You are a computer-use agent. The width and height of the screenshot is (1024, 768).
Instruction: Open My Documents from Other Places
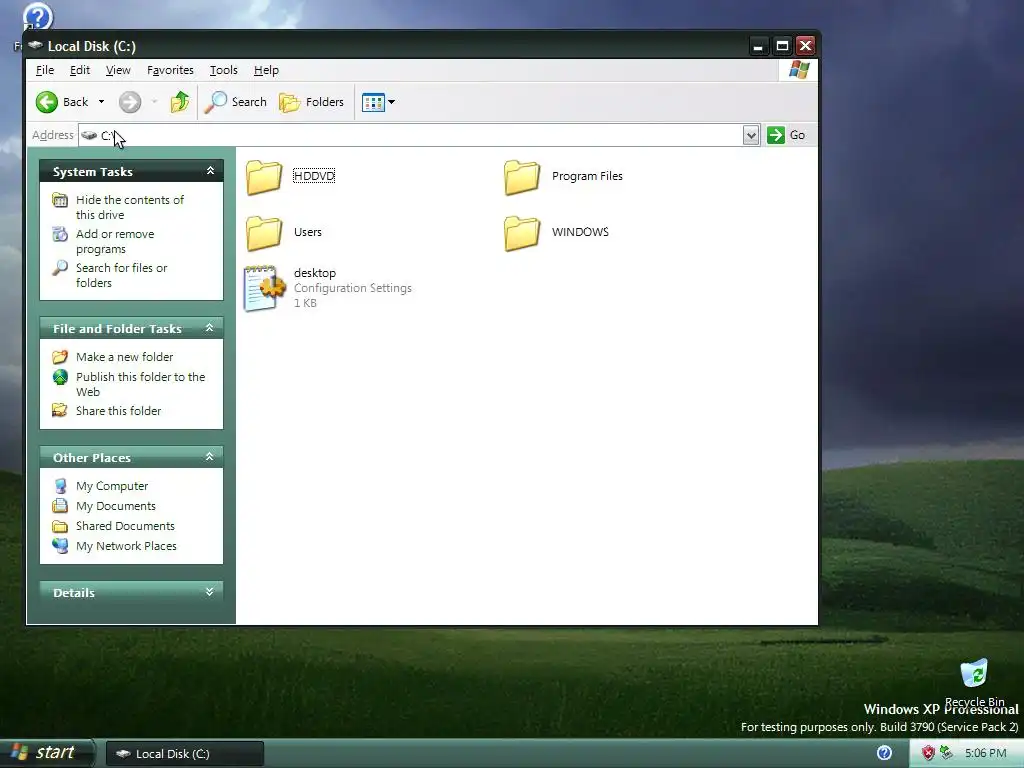coord(116,506)
